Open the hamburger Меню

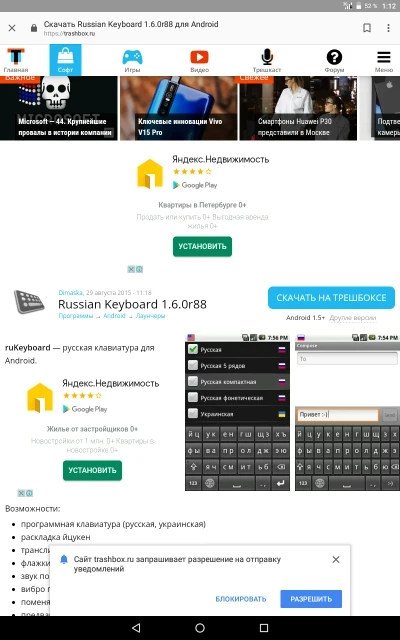coord(384,60)
